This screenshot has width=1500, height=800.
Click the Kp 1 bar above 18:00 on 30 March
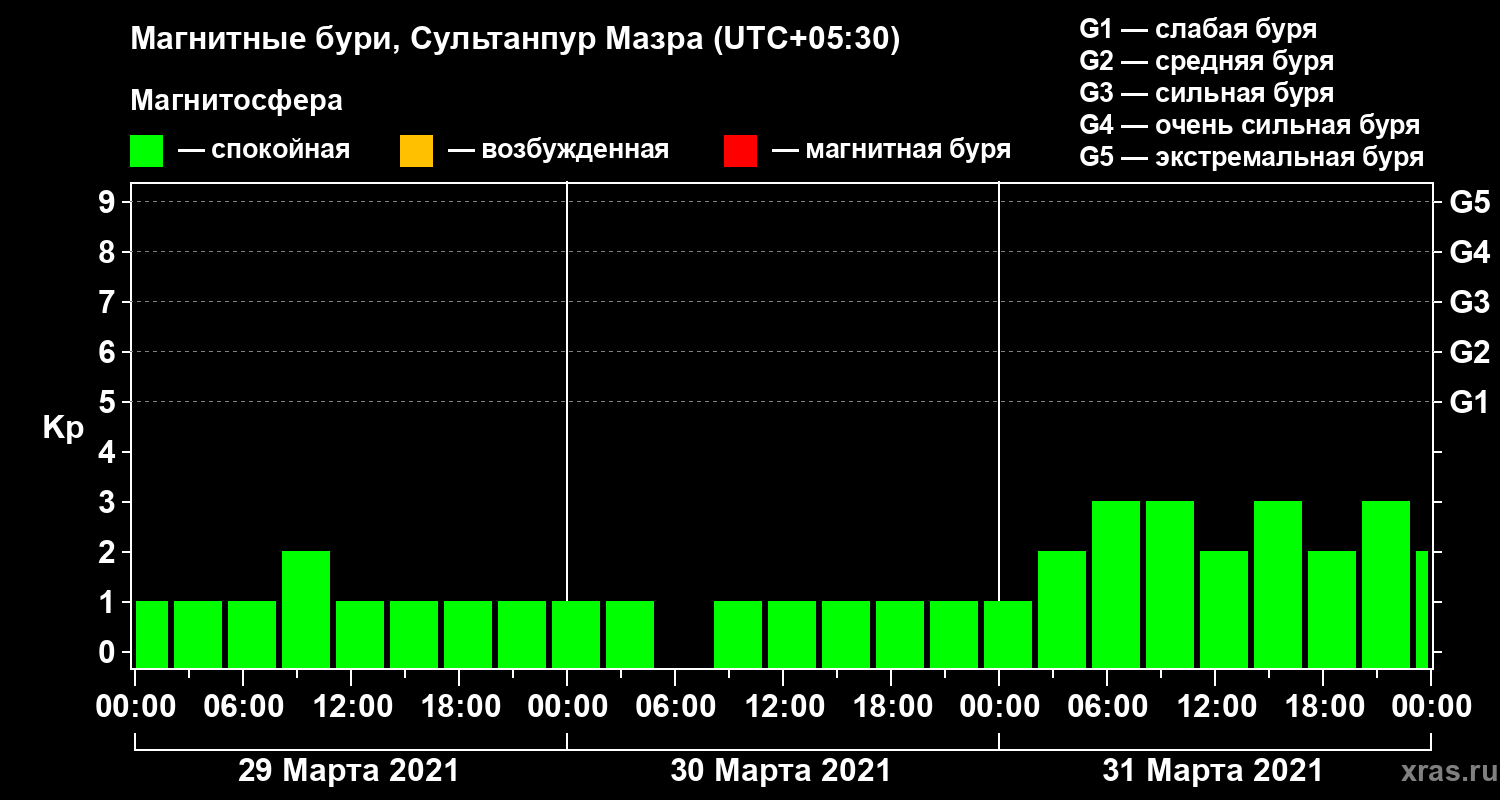pyautogui.click(x=900, y=634)
